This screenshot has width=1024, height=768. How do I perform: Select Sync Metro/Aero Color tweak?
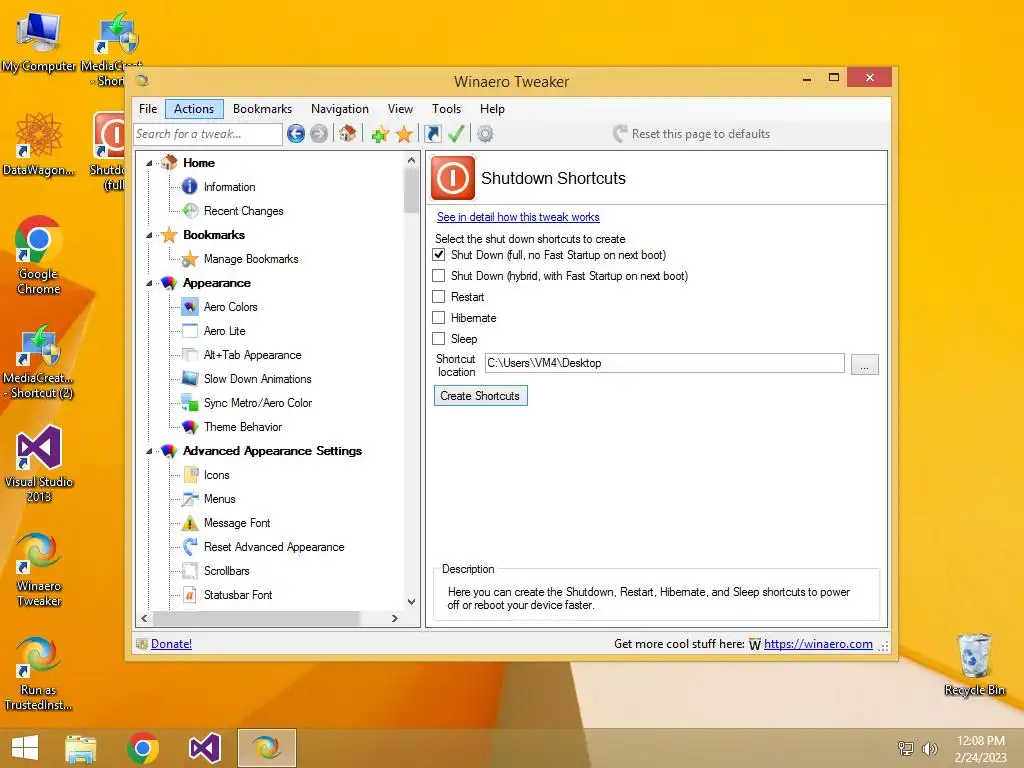(x=257, y=403)
